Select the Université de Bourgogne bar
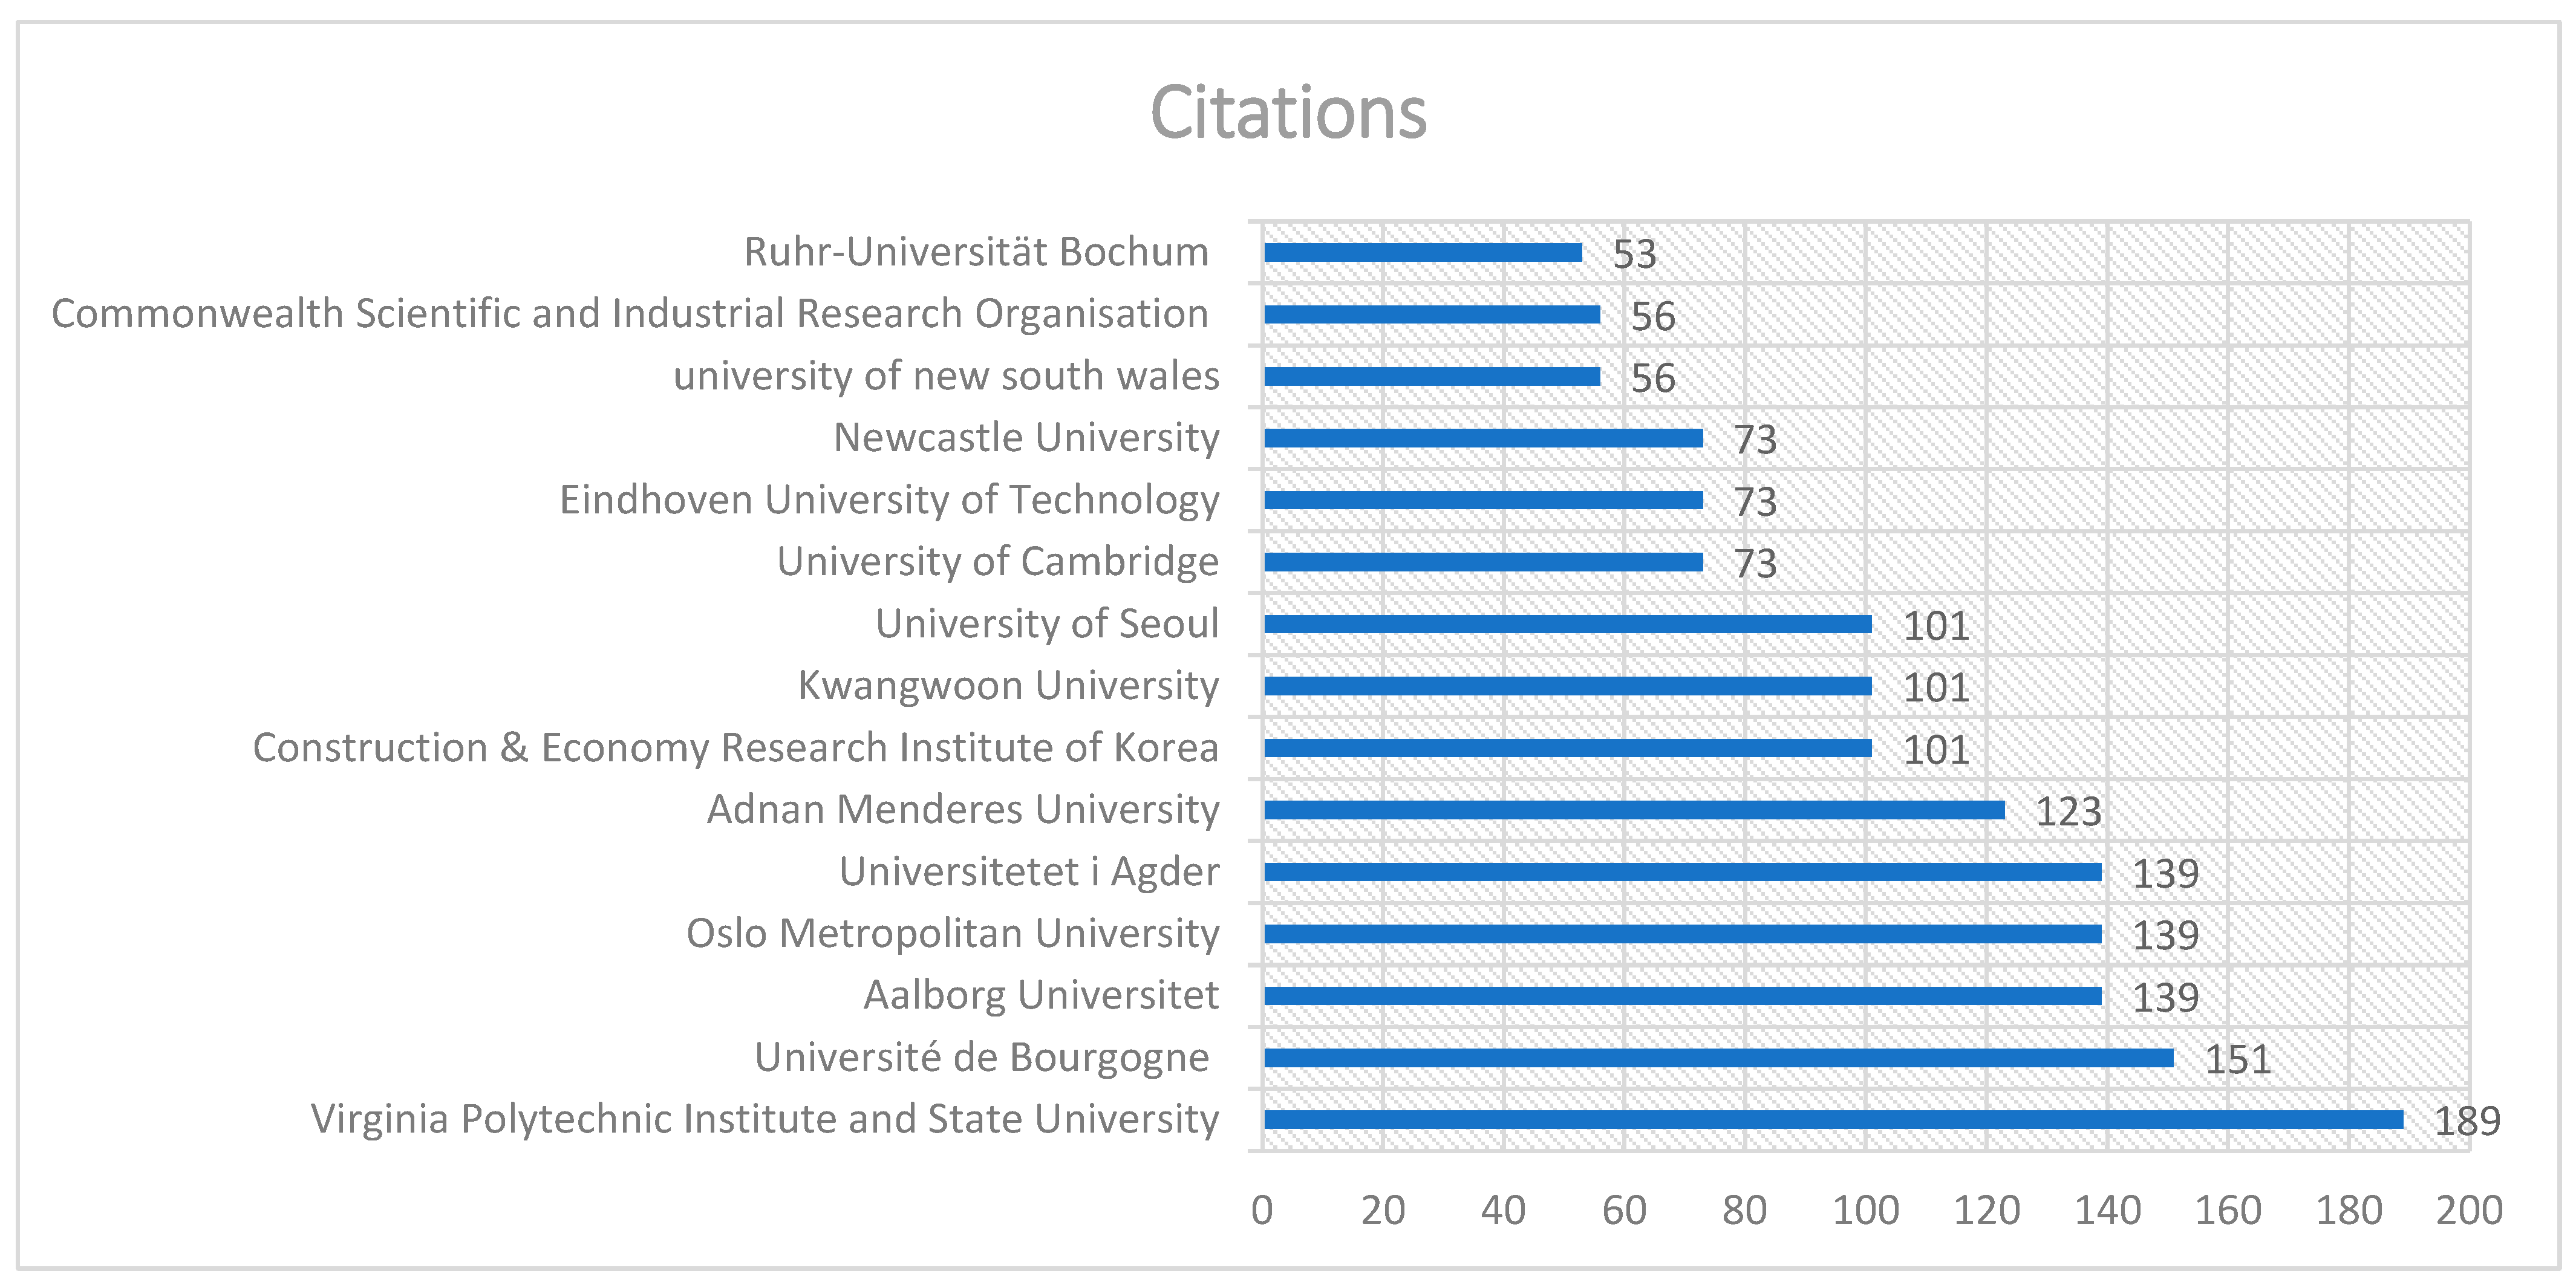 [1717, 1057]
